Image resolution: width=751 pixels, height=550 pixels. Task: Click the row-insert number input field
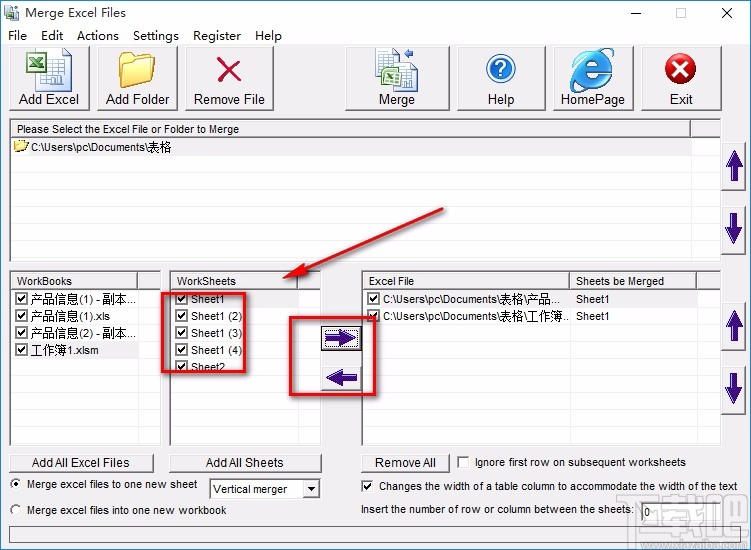[680, 512]
